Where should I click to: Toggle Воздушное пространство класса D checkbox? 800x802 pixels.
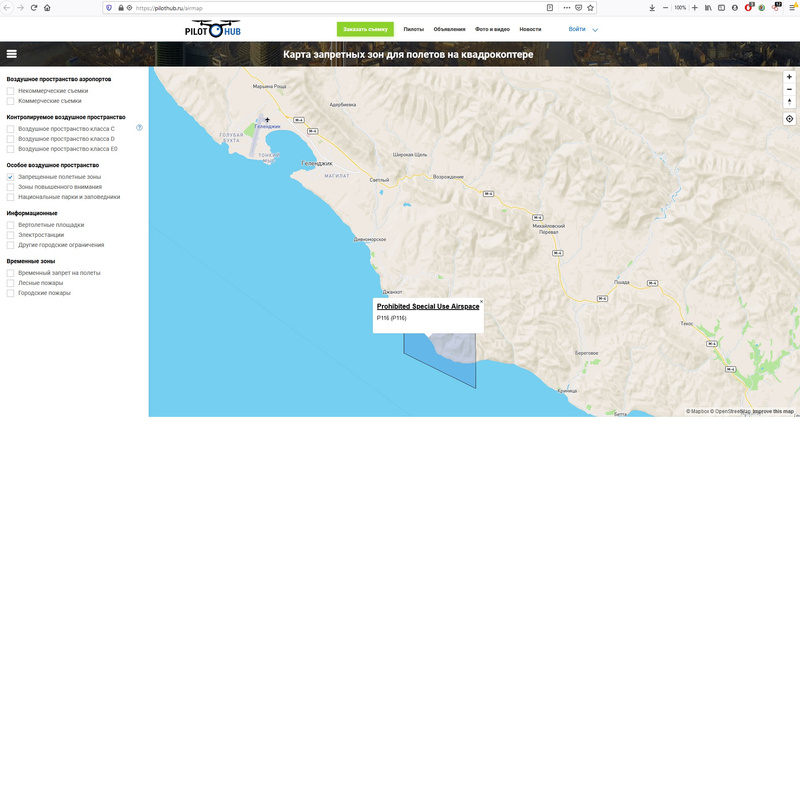[10, 139]
